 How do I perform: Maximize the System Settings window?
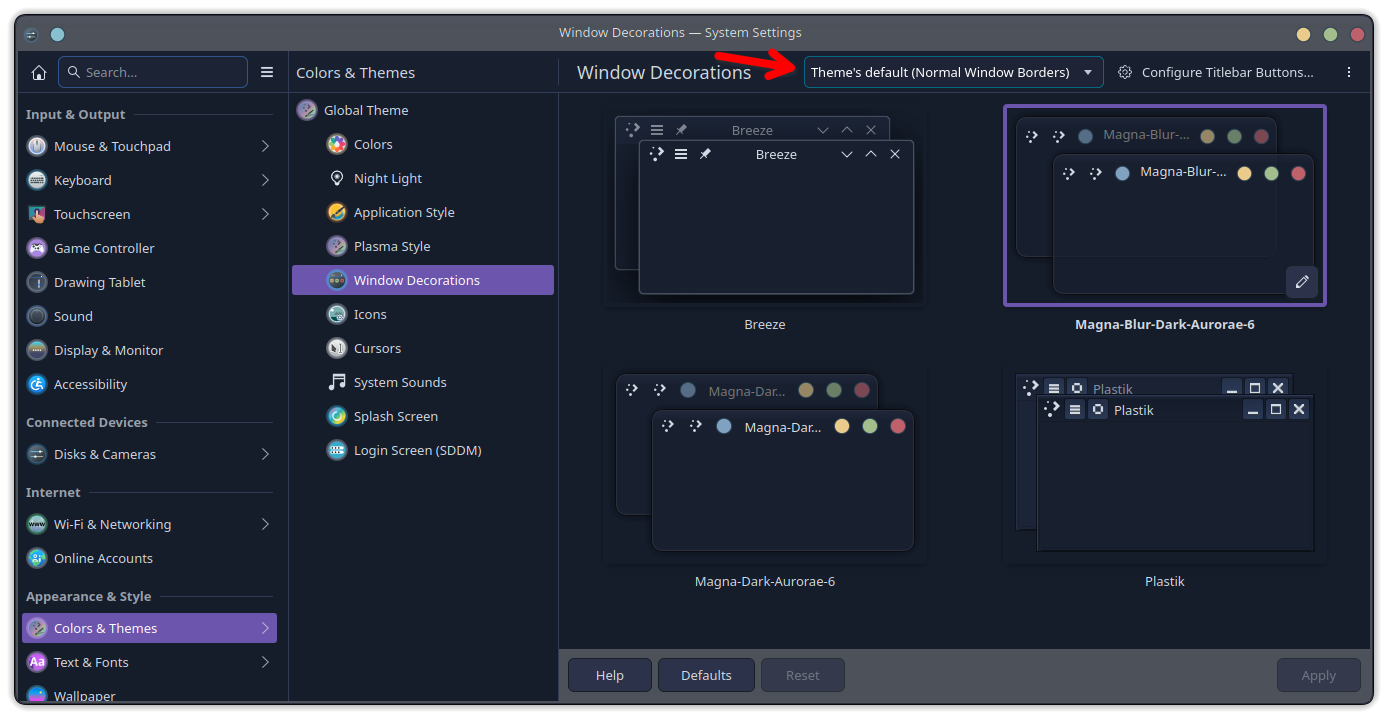pos(1330,34)
